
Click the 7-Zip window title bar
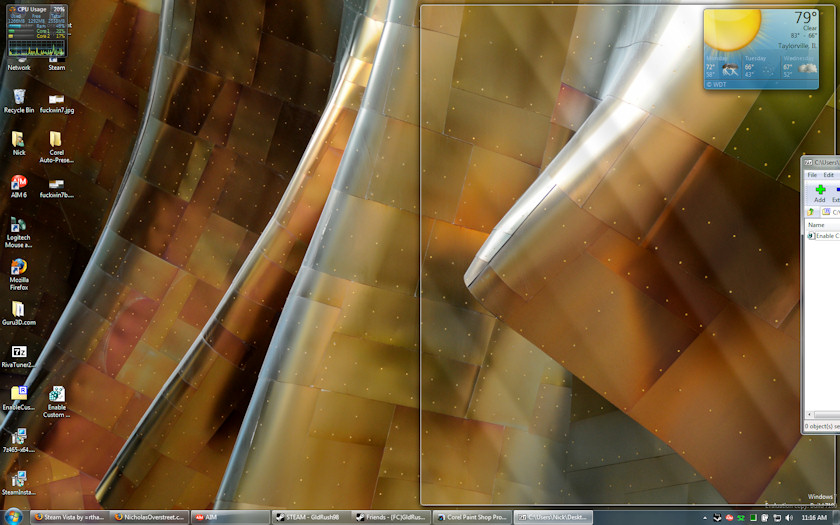pos(823,162)
